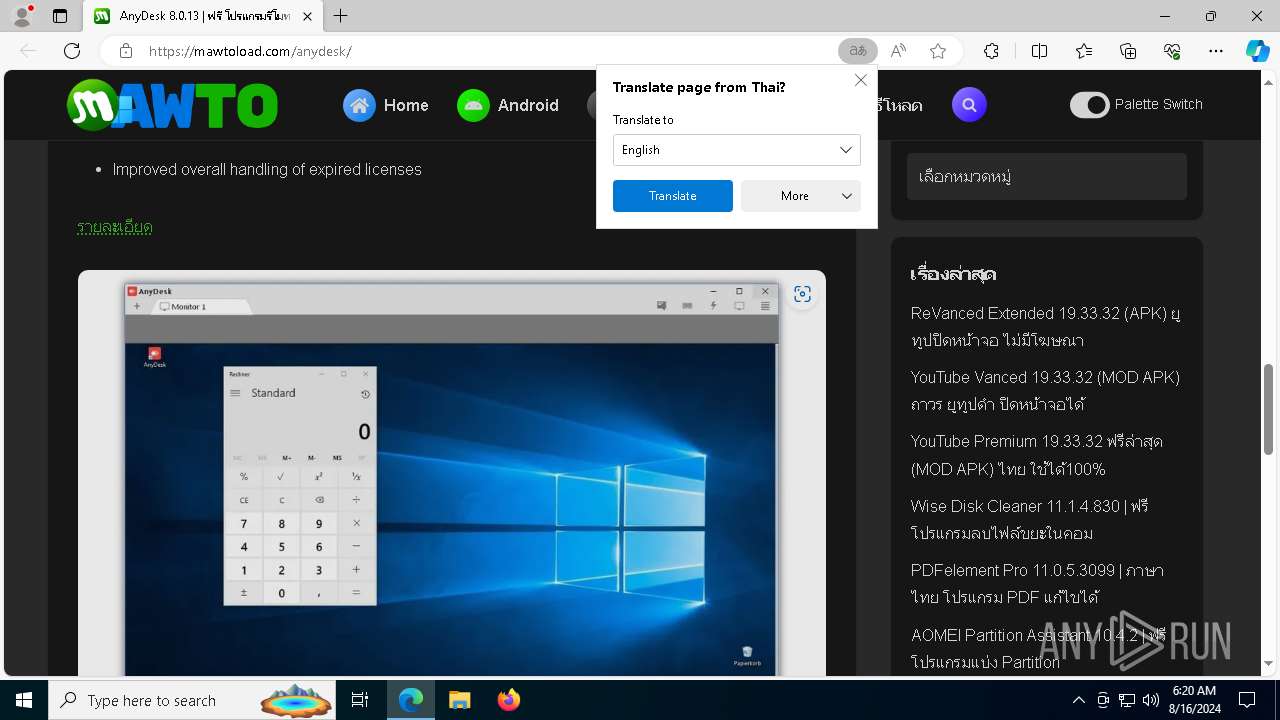The height and width of the screenshot is (720, 1280).
Task: Open YouTube Premium 19.33.32 post link
Action: click(1037, 455)
